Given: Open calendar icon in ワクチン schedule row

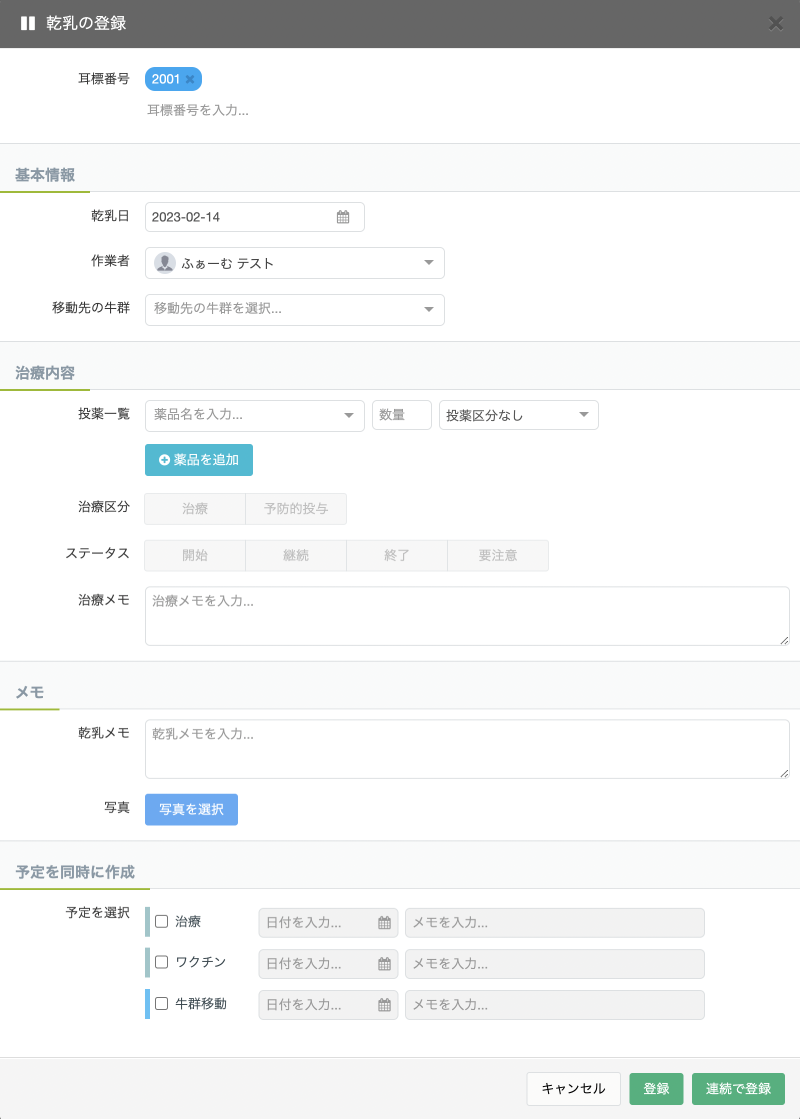Looking at the screenshot, I should point(384,964).
